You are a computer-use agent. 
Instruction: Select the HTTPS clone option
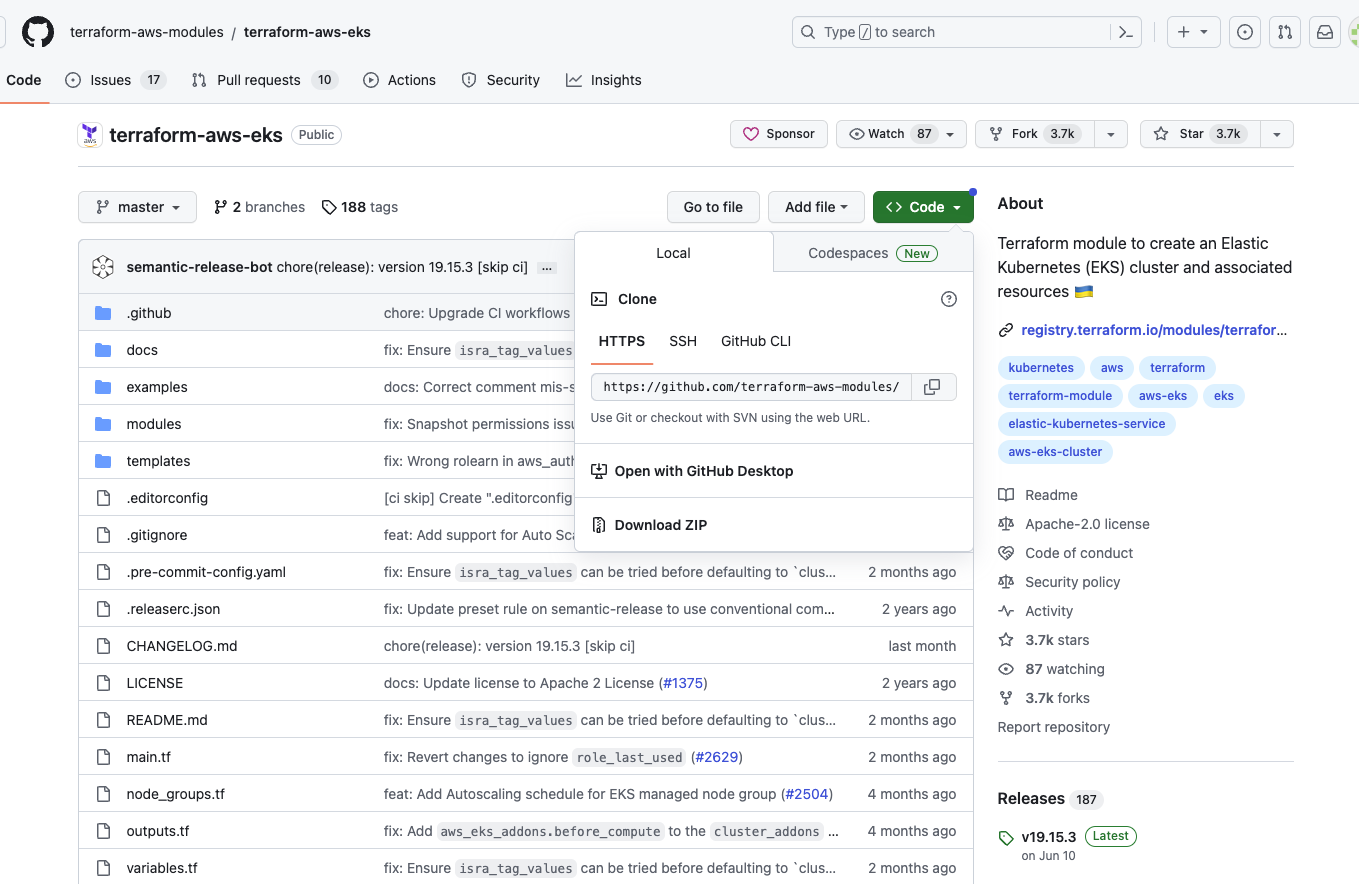tap(622, 341)
